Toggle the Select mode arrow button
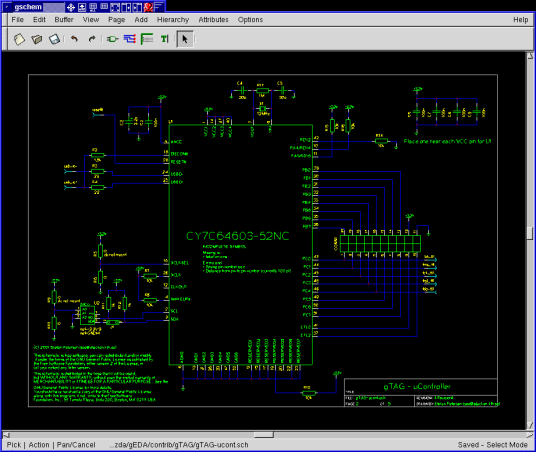The image size is (536, 452). (185, 39)
